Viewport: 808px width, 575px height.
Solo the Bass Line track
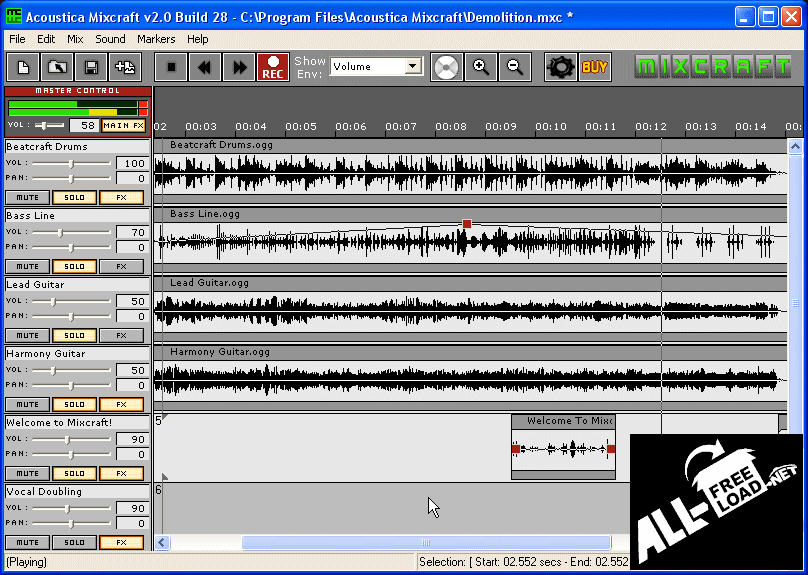[x=74, y=267]
